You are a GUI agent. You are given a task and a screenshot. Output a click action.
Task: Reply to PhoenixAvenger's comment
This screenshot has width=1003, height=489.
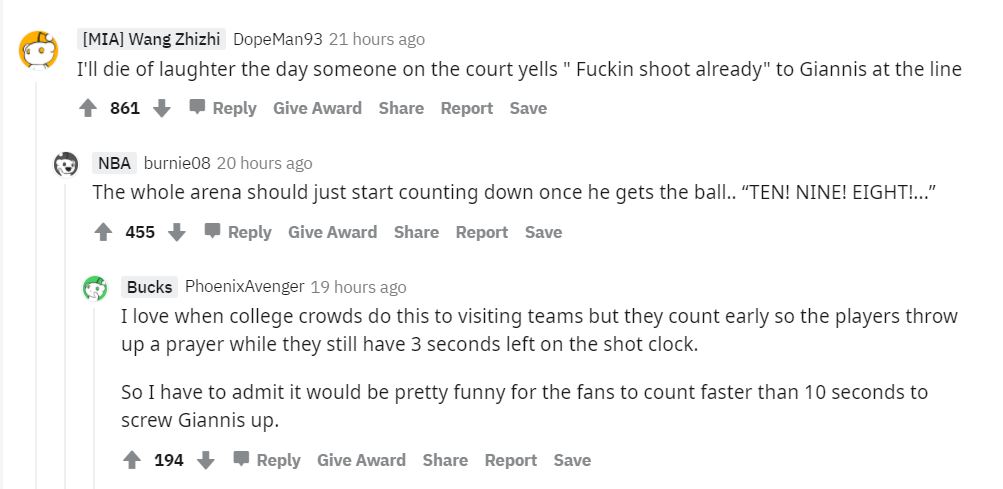click(266, 460)
